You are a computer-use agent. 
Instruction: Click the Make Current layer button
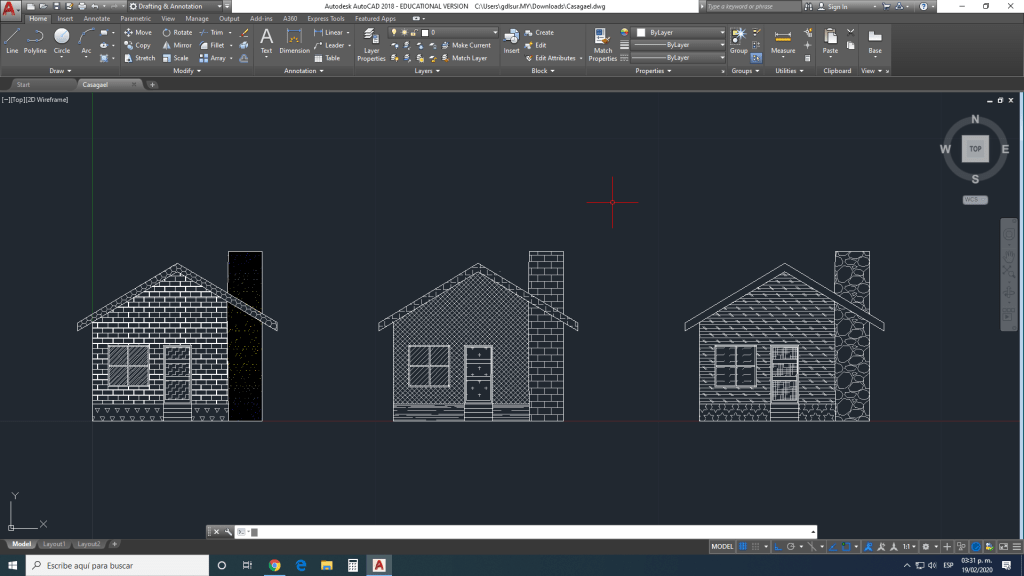[466, 45]
